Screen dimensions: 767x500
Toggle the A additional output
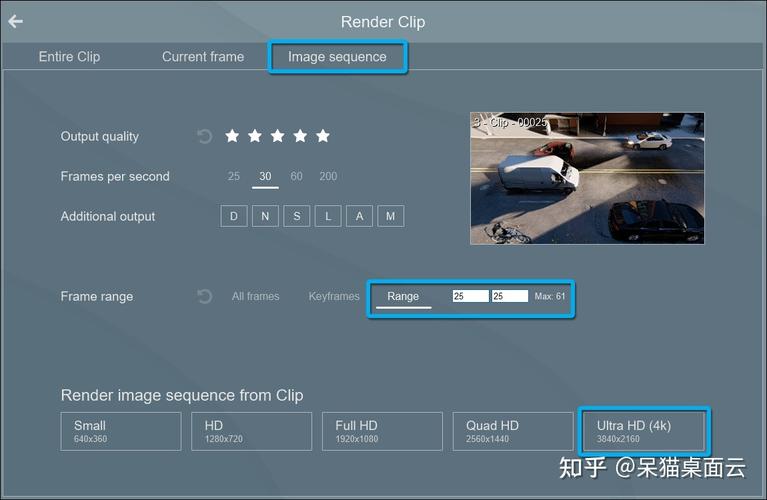(359, 216)
